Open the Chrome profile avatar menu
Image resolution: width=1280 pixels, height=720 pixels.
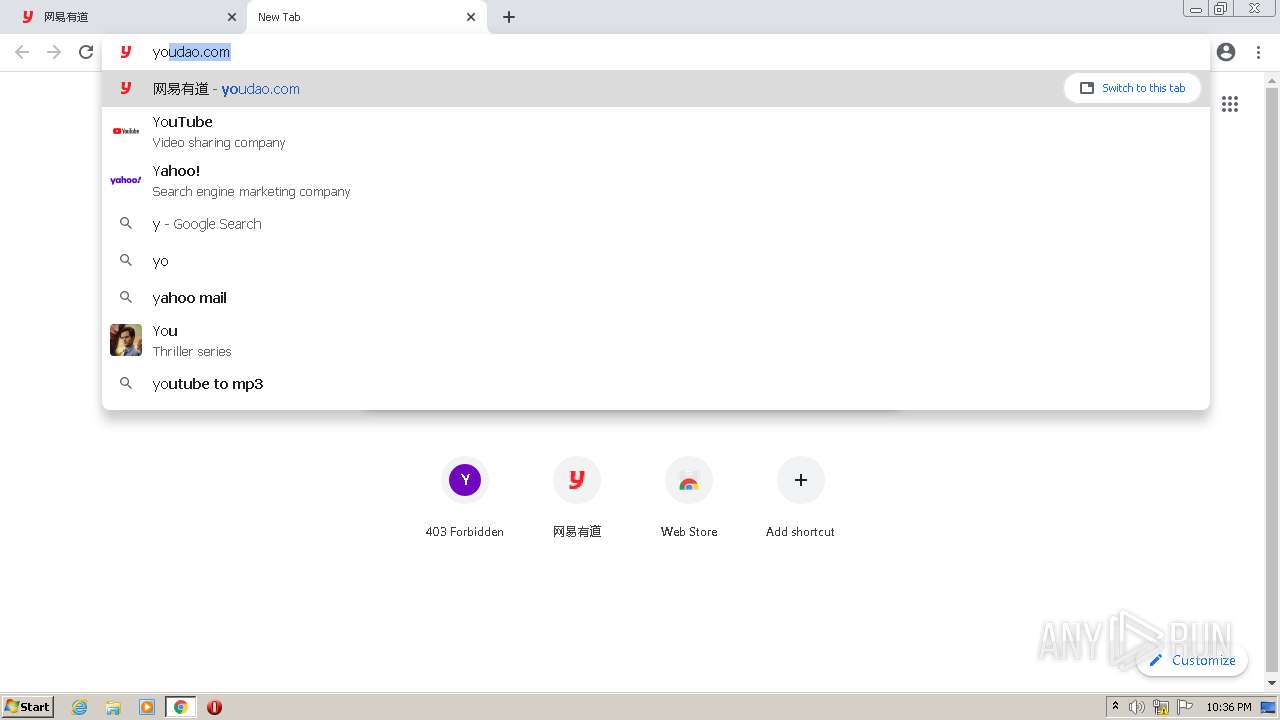[x=1226, y=52]
